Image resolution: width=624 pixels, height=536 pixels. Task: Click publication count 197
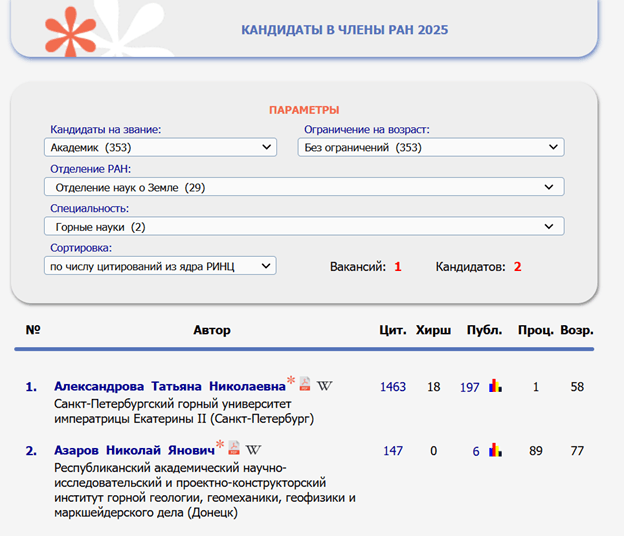tap(470, 387)
